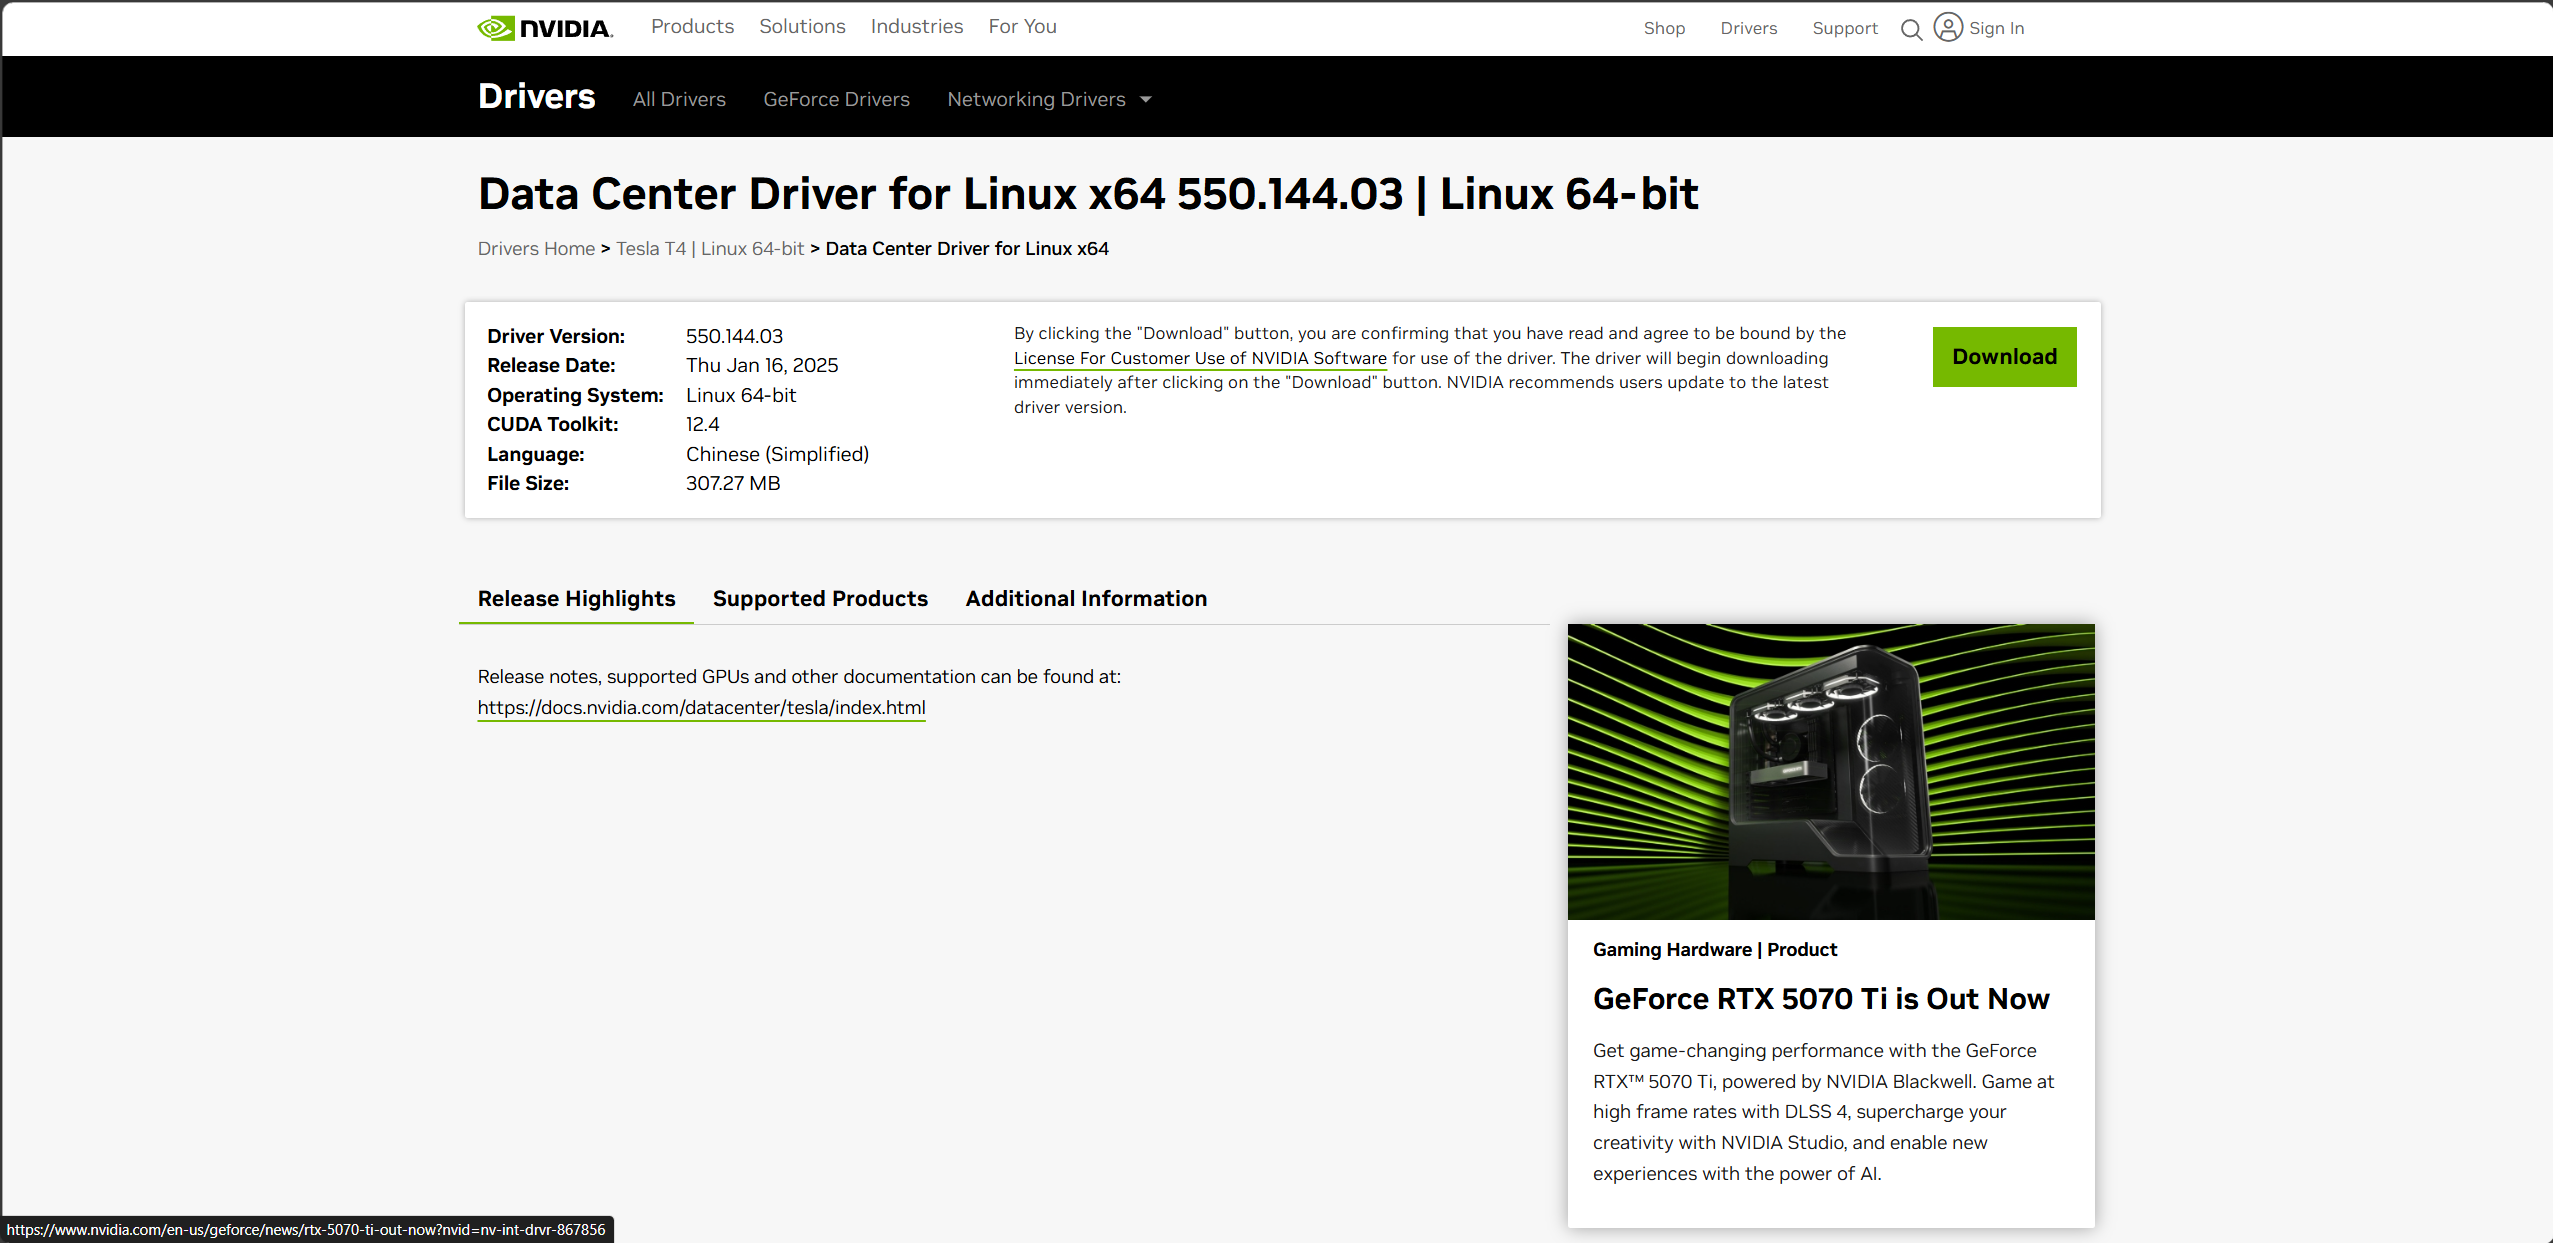Click Sign In
This screenshot has height=1243, width=2553.
click(1996, 28)
